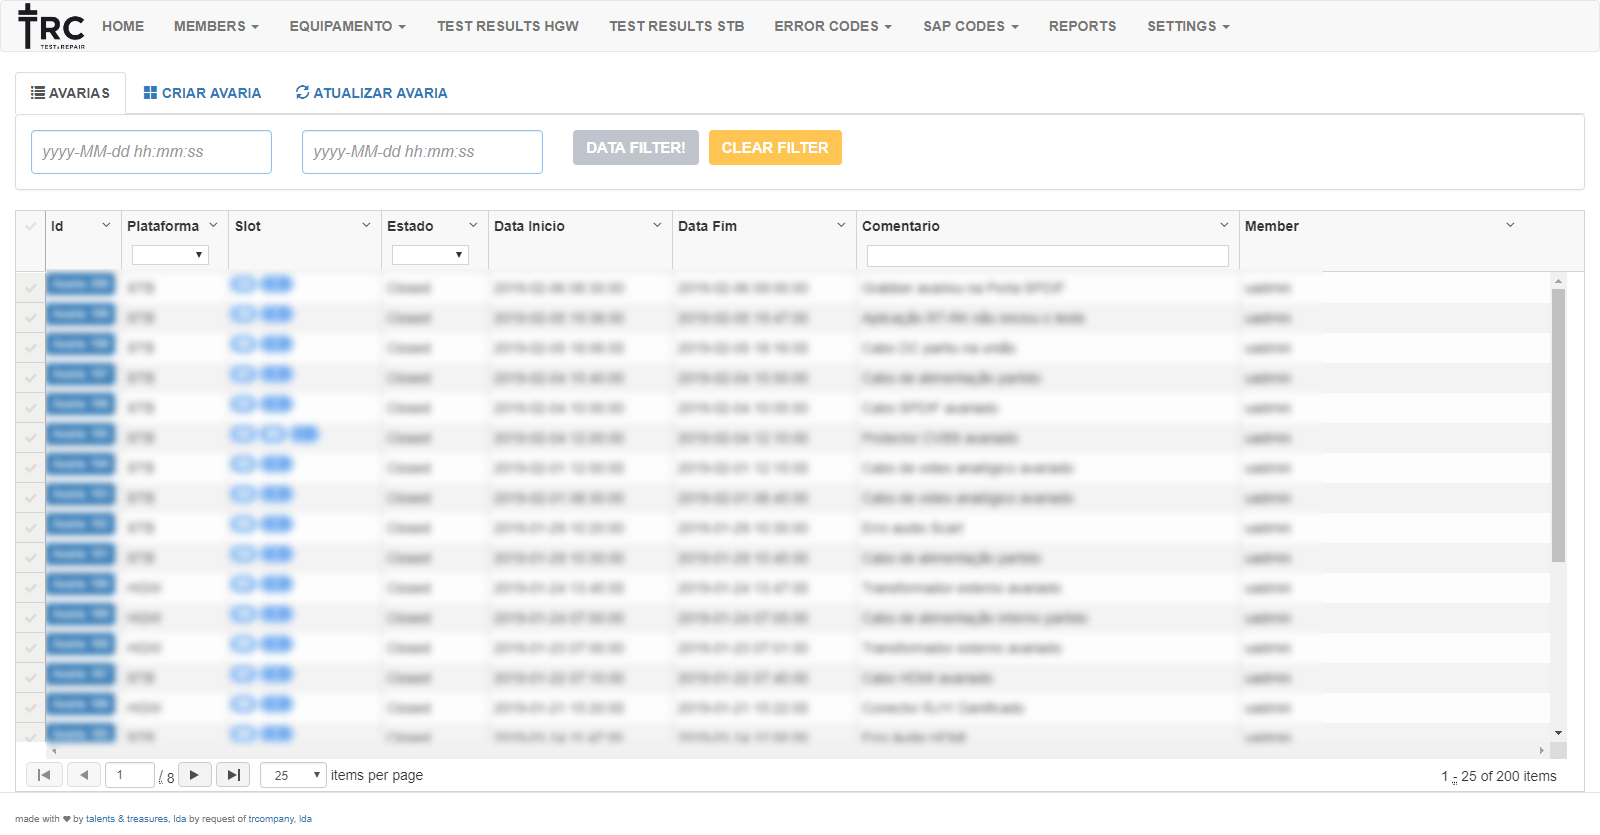This screenshot has width=1600, height=835.
Task: Open the Data Inicio column menu arrow
Action: 657,226
